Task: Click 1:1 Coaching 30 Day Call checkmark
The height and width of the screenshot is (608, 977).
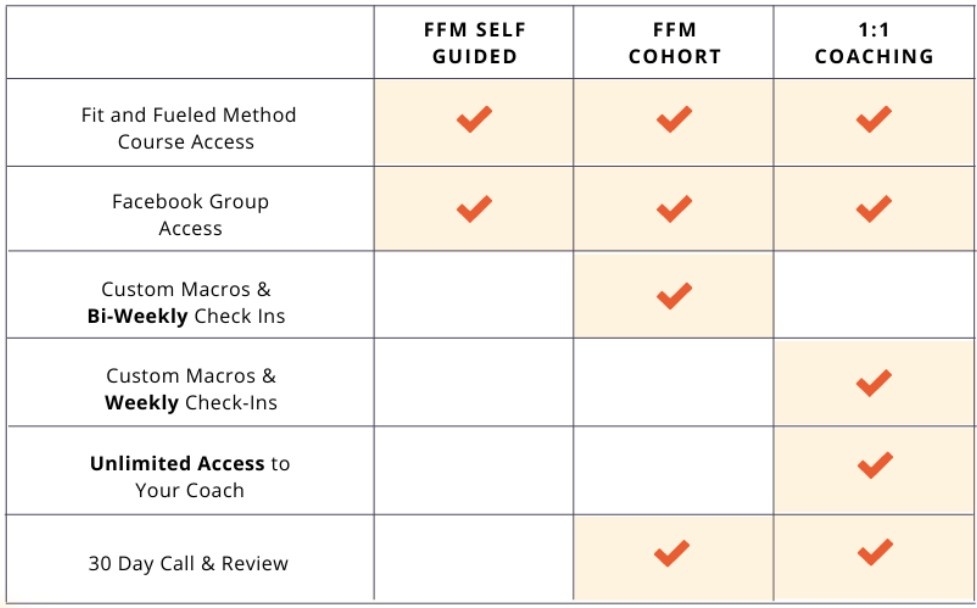Action: (x=874, y=551)
